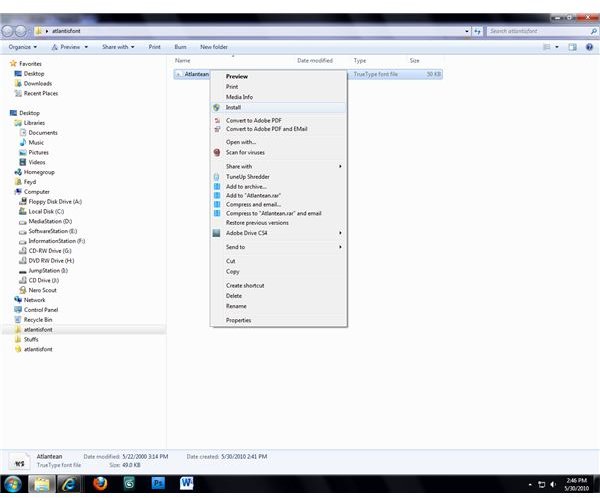Open the change view dropdown arrow
600x498 pixels.
[557, 47]
